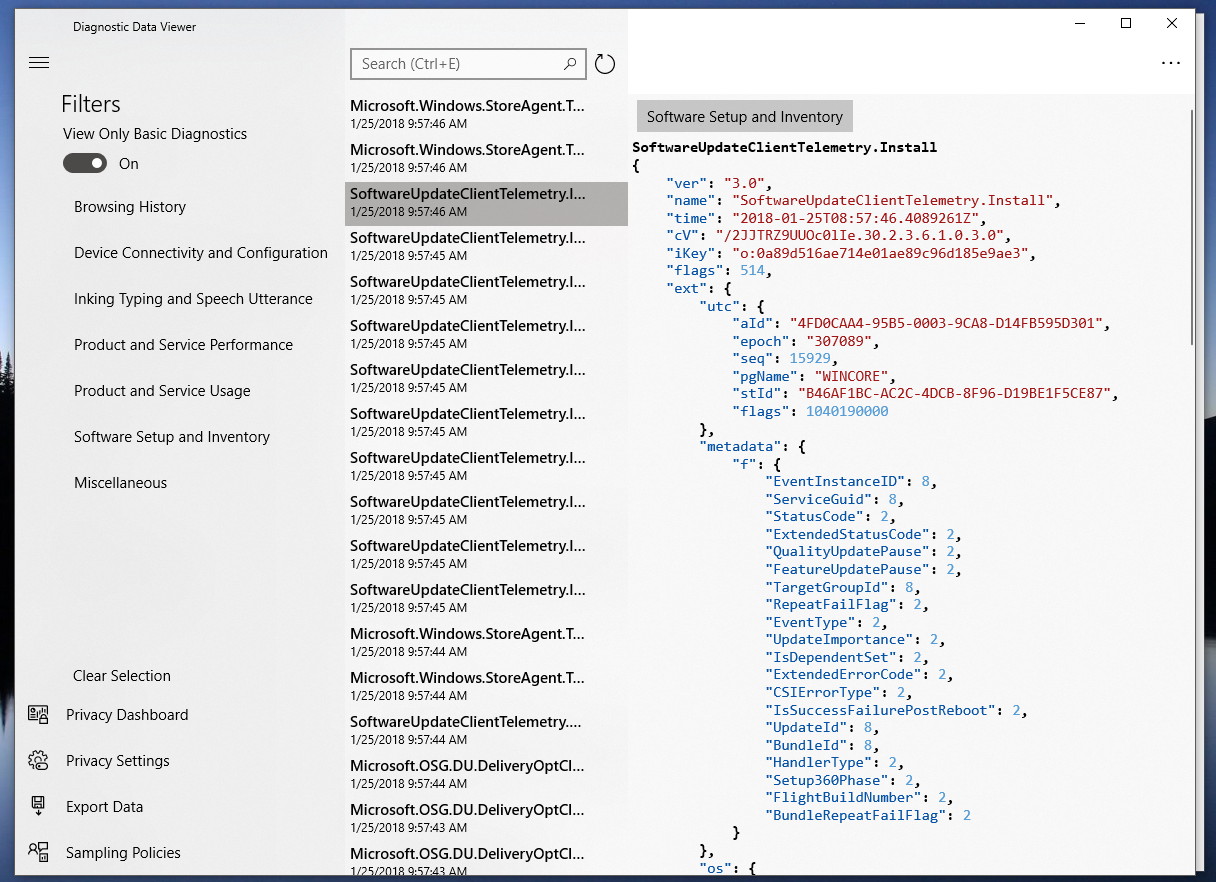This screenshot has height=882, width=1216.
Task: Open Privacy Settings link
Action: coord(118,761)
